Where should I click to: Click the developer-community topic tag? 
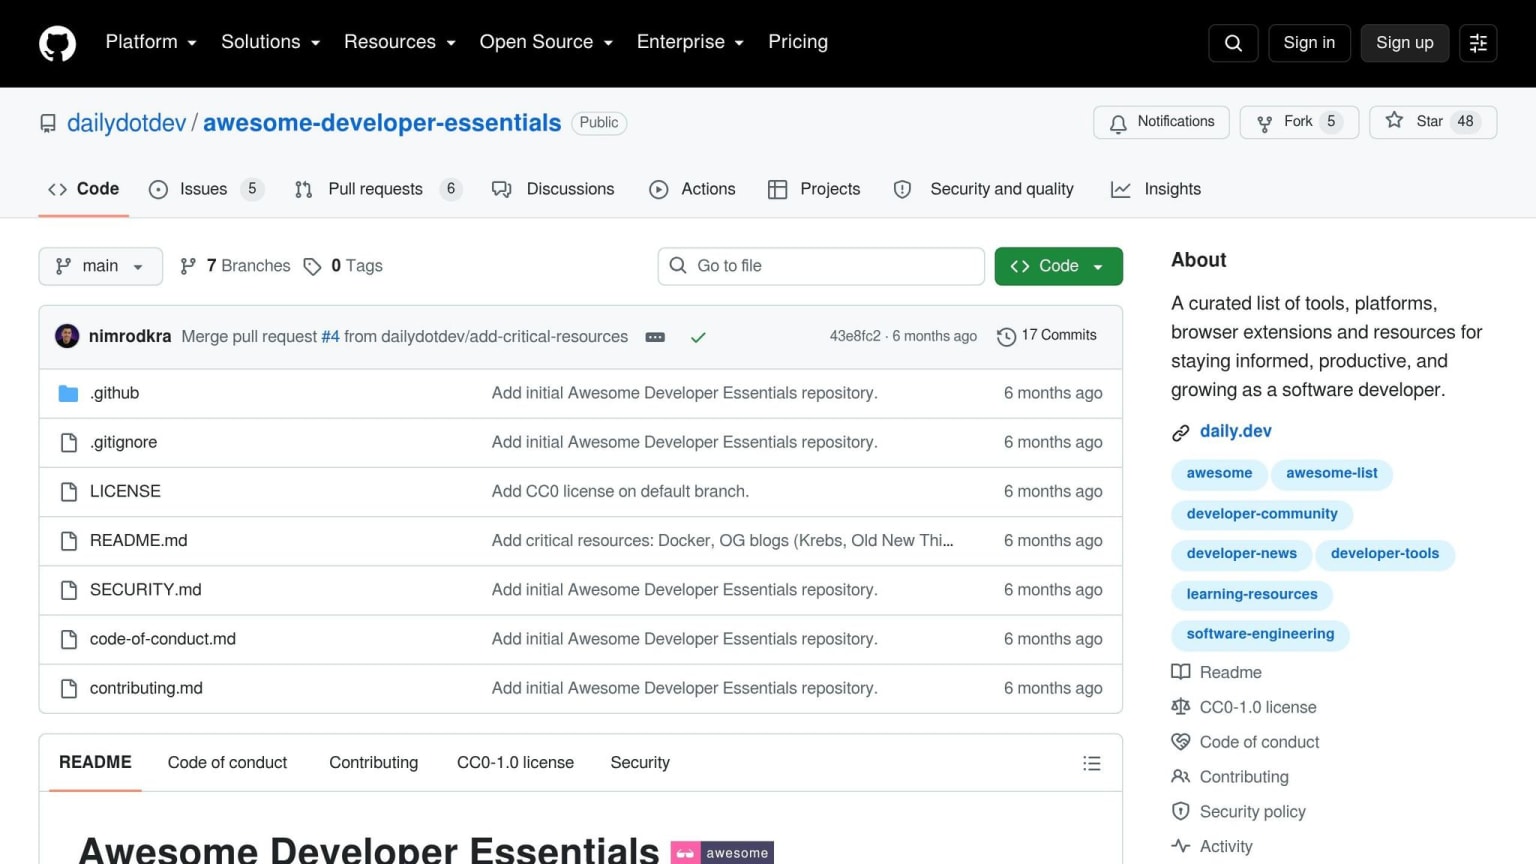tap(1262, 514)
